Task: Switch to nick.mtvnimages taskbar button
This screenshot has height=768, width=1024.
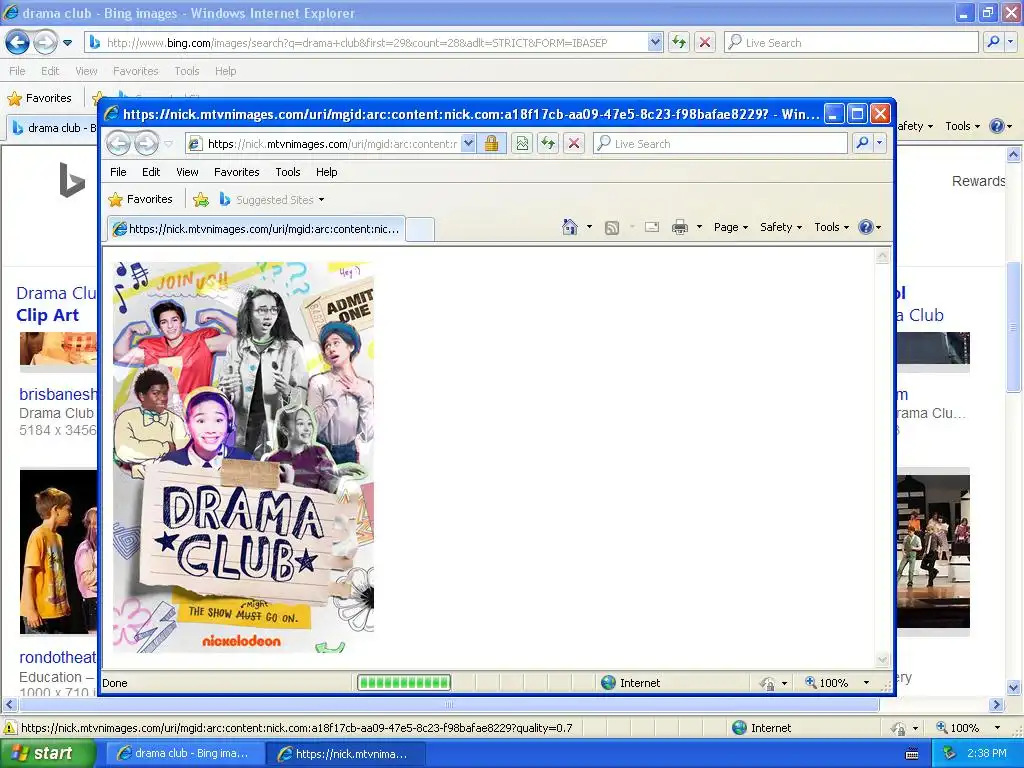Action: (345, 754)
